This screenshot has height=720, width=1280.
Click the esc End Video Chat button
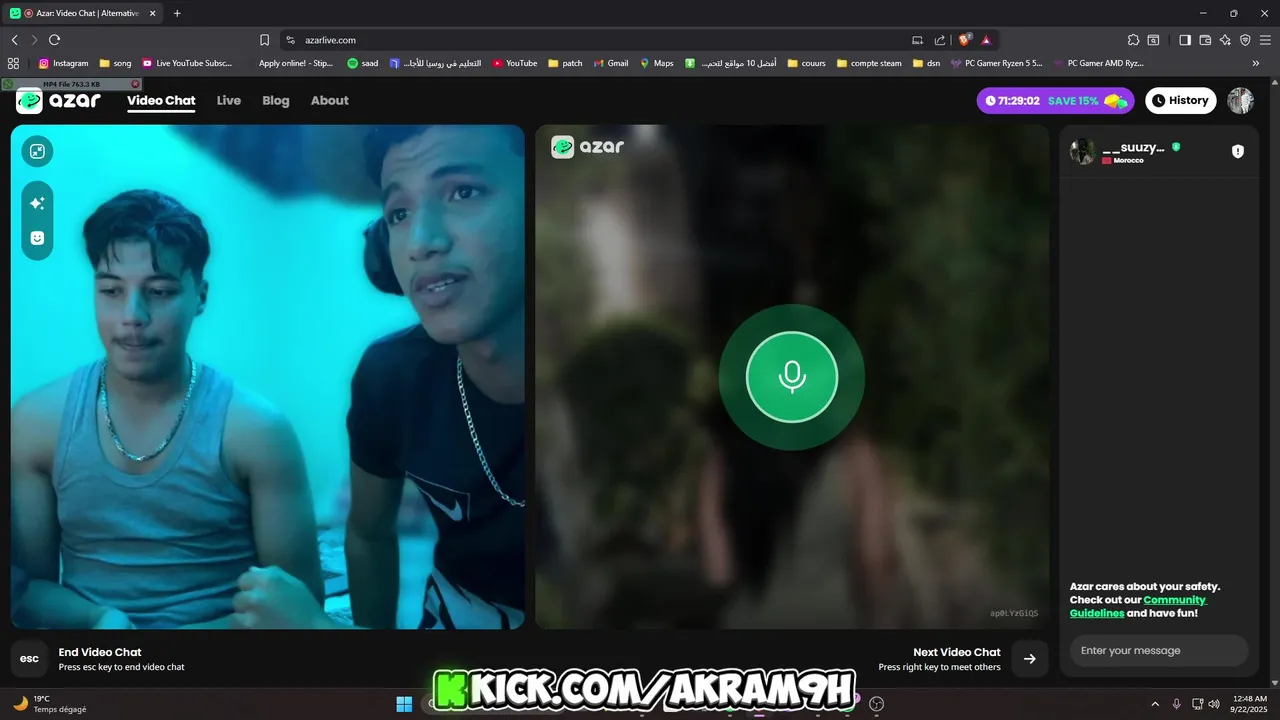[29, 659]
